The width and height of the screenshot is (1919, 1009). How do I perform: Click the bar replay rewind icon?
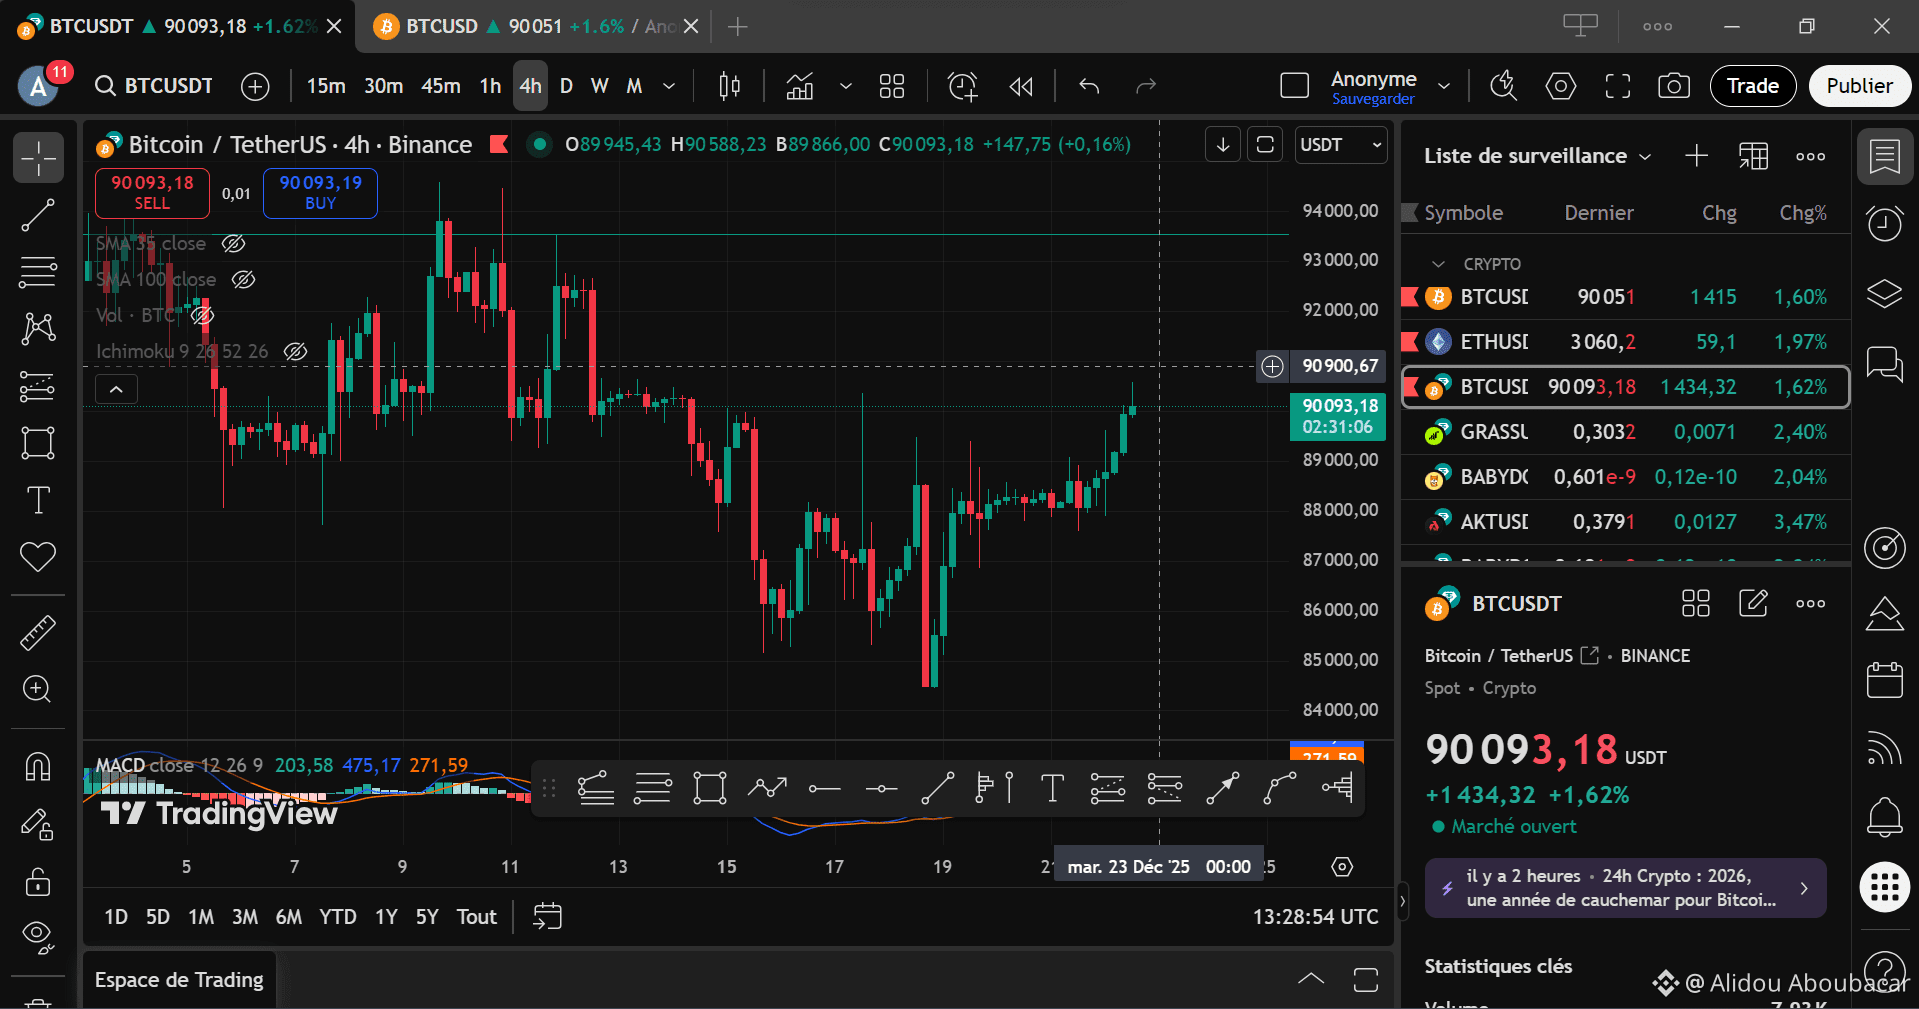[1020, 86]
